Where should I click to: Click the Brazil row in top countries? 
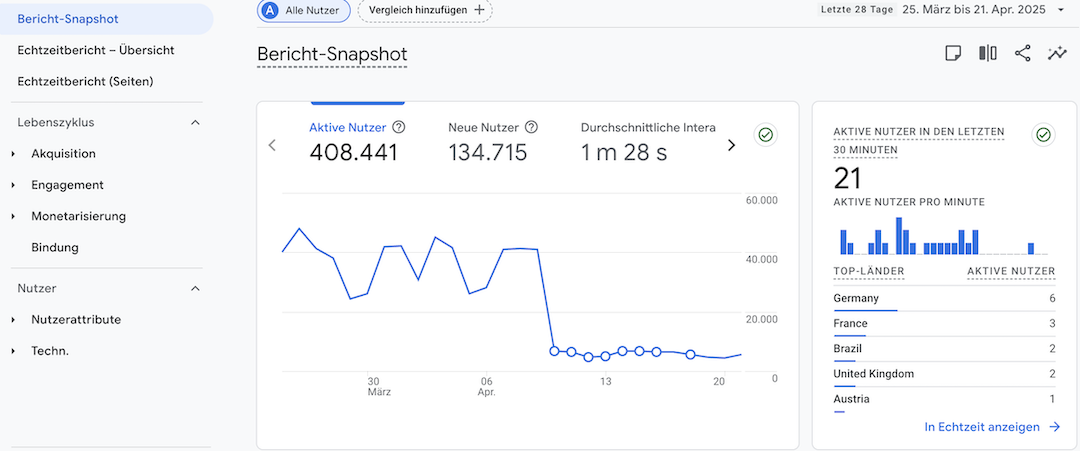944,349
